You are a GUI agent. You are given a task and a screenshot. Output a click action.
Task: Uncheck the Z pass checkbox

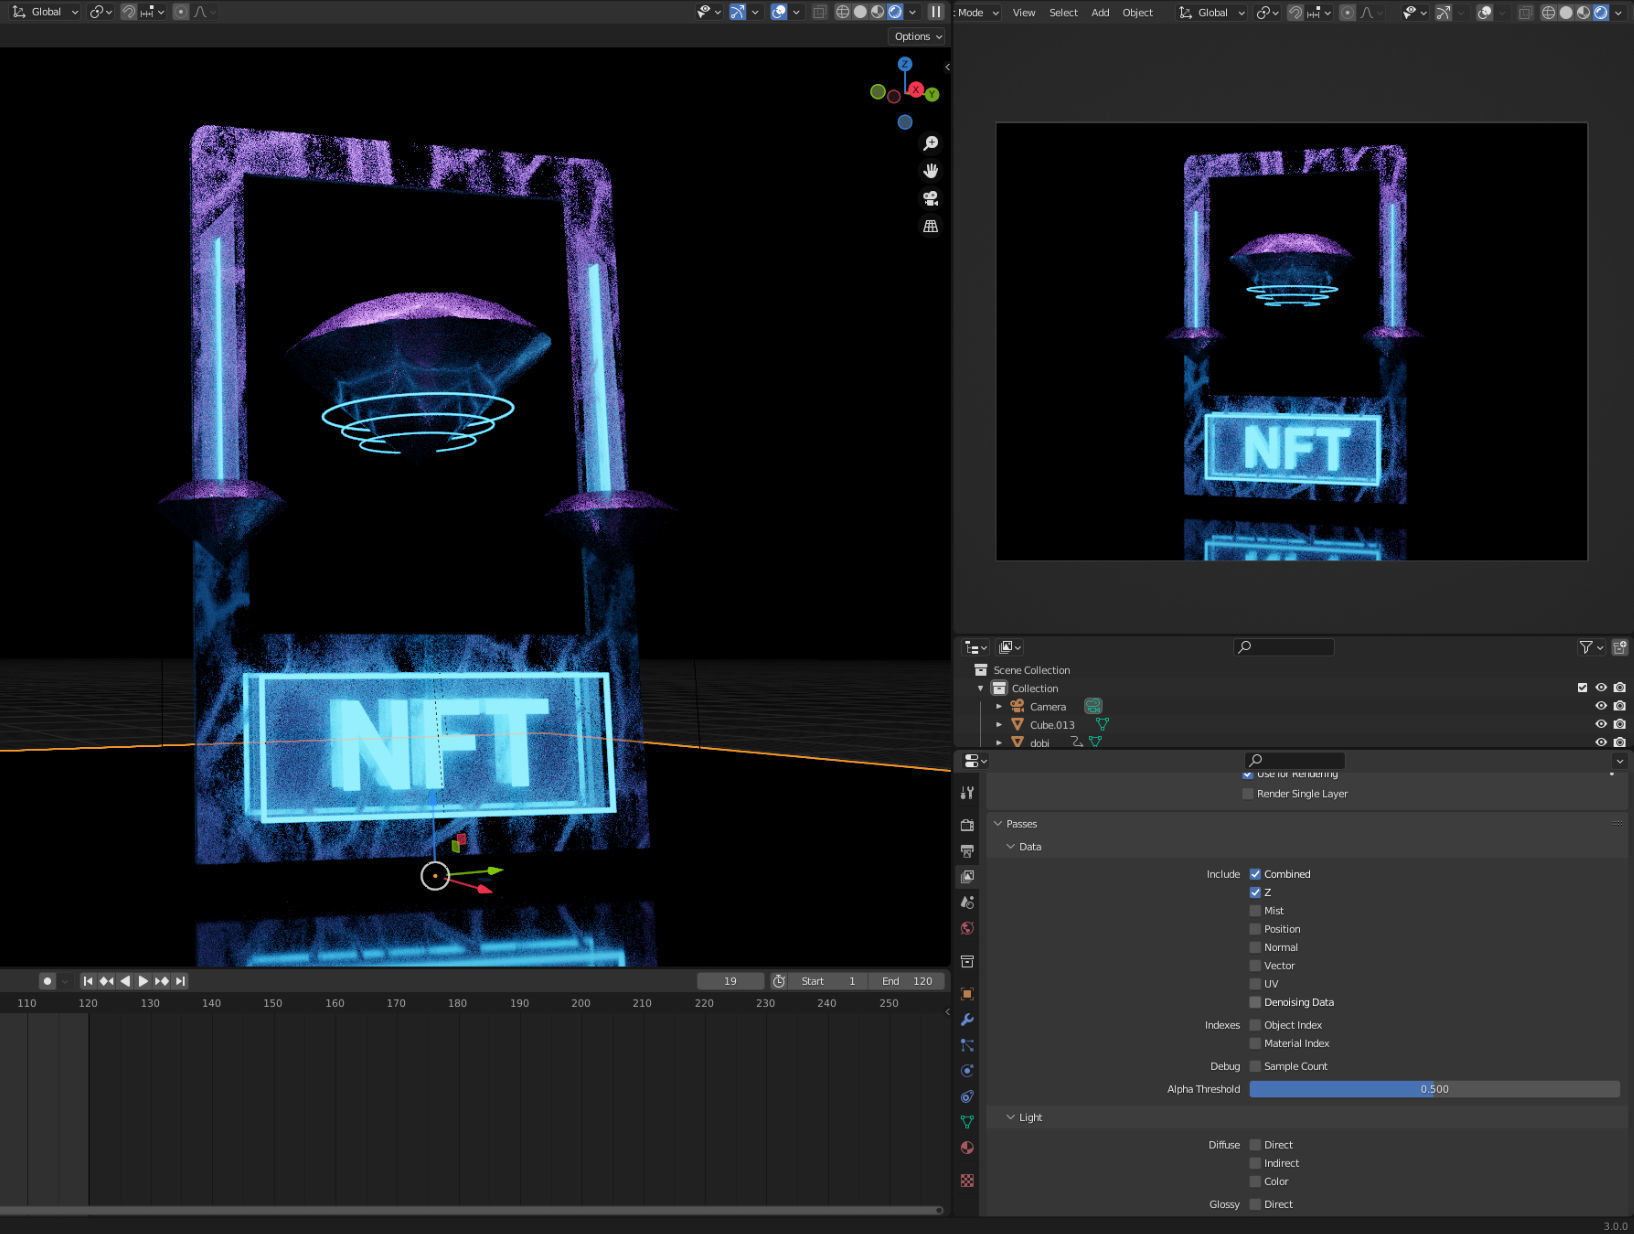click(1255, 892)
